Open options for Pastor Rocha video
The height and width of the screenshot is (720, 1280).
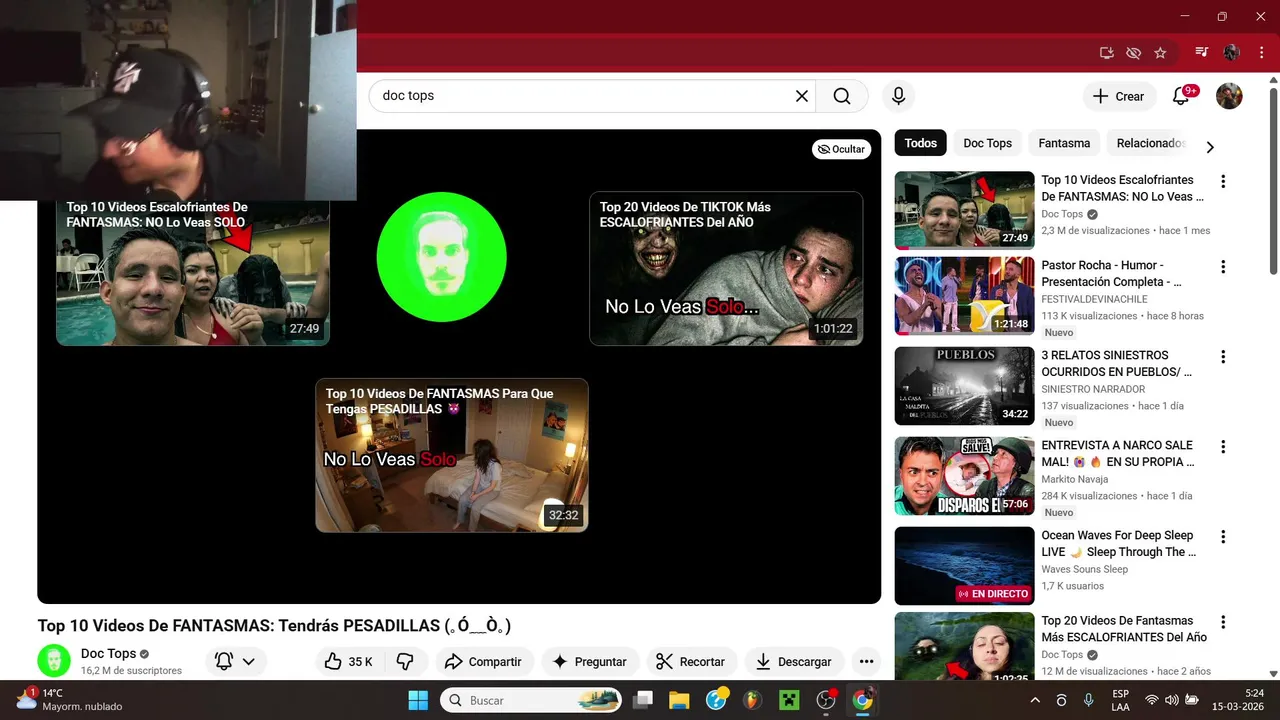(1222, 267)
